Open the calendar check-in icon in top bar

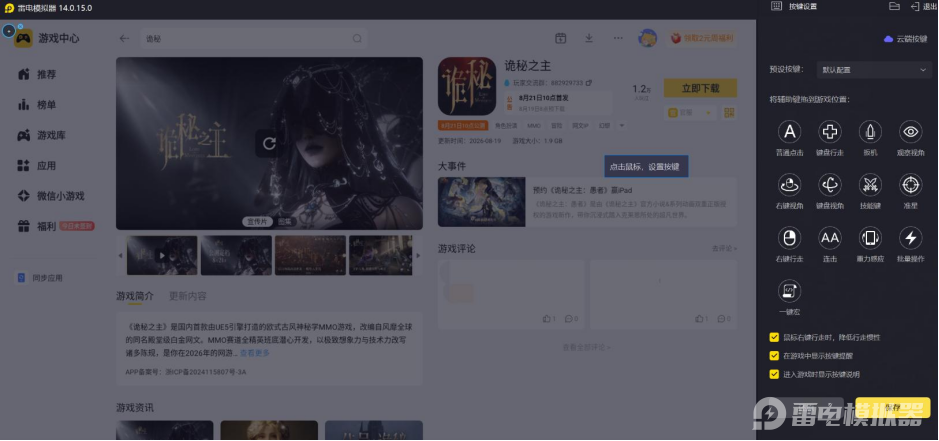[561, 38]
